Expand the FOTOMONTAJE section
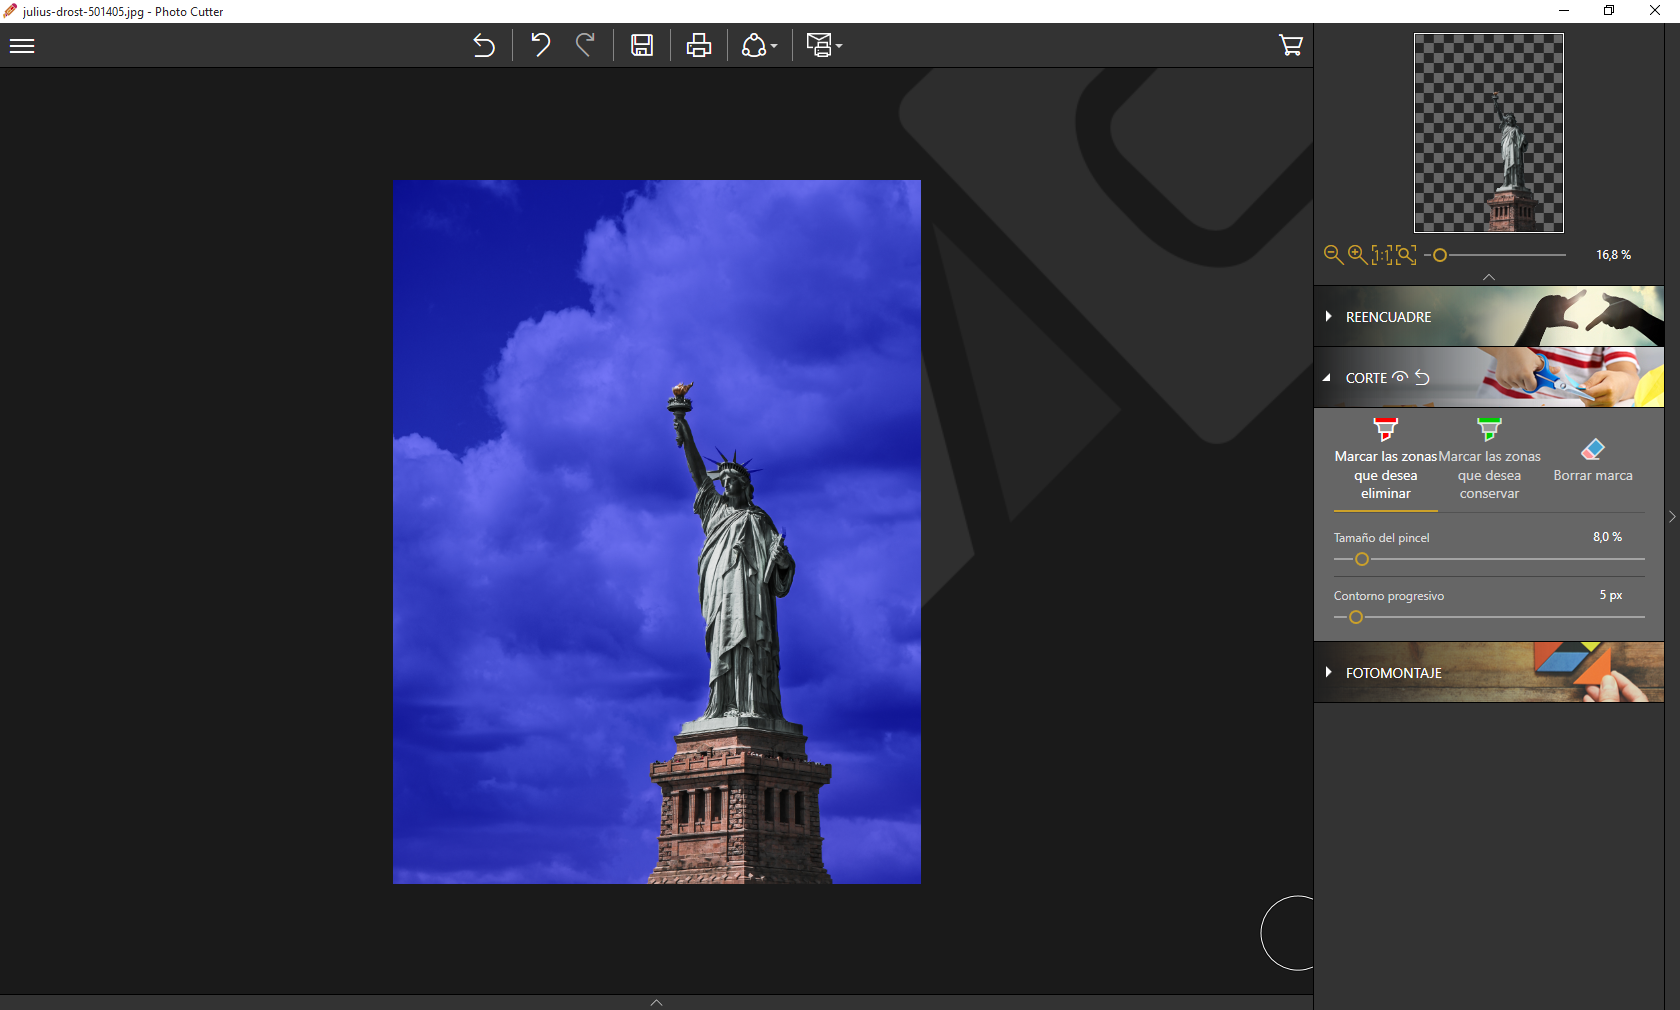Screen dimensions: 1680x1010 1489,673
